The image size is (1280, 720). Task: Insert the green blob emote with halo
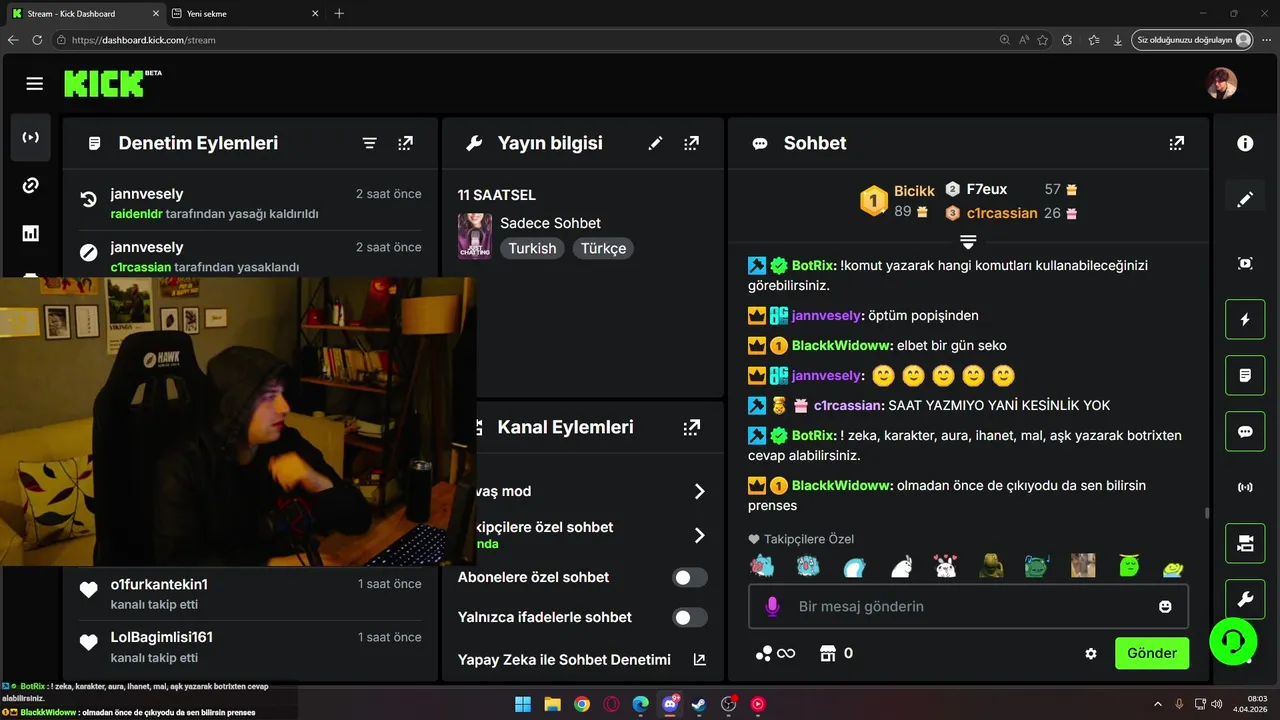pos(1129,566)
